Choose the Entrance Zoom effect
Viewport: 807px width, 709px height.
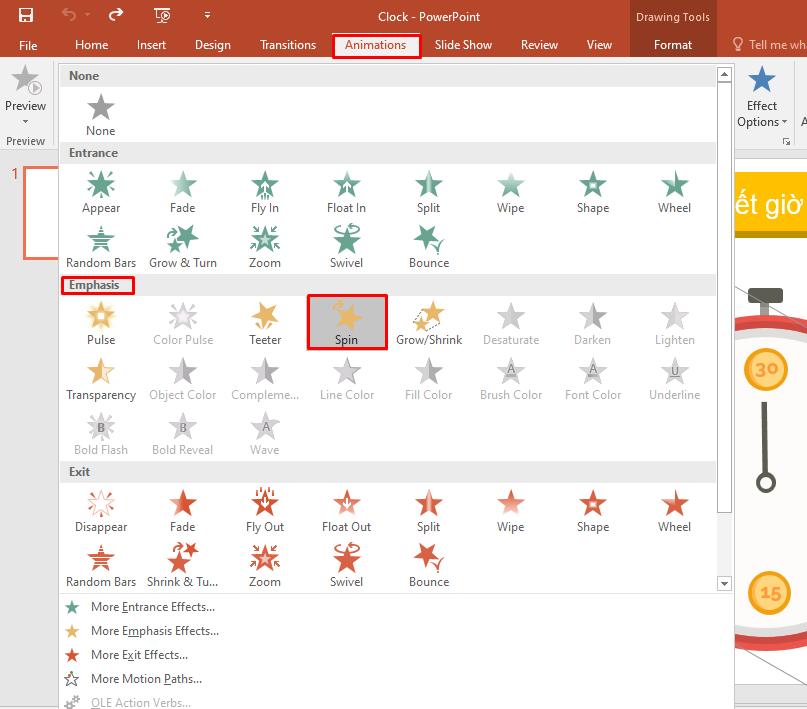point(265,247)
